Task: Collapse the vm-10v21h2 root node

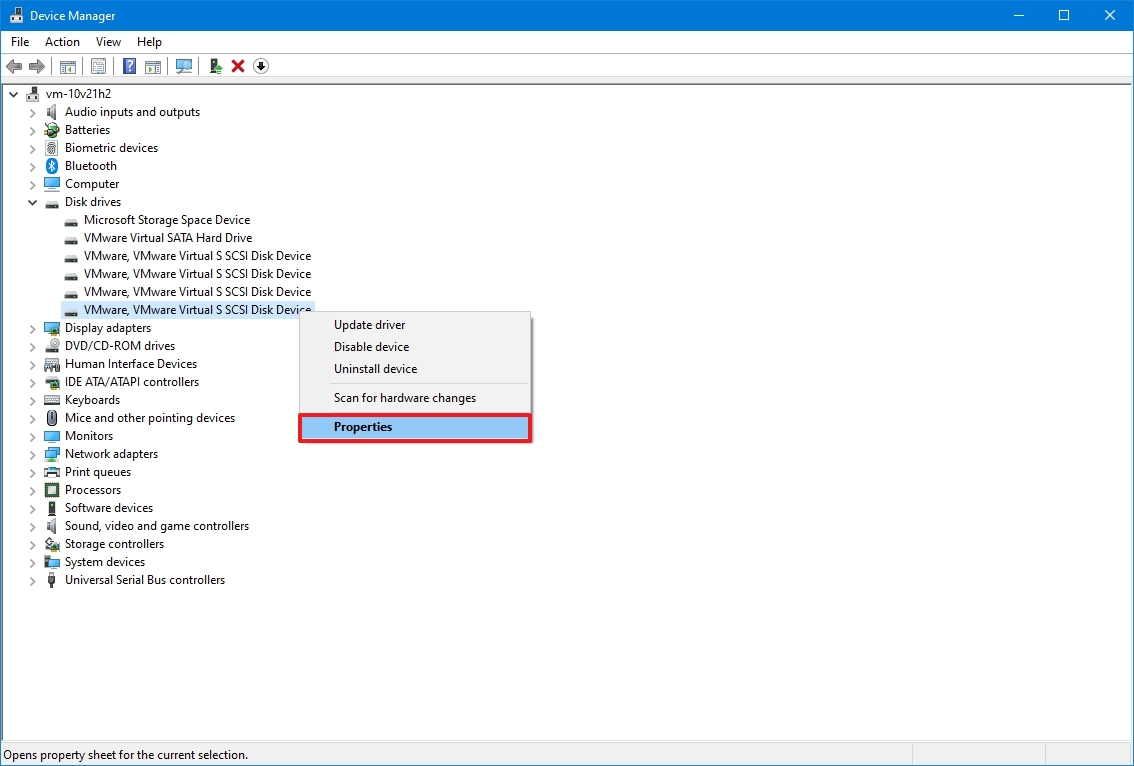Action: [x=13, y=93]
